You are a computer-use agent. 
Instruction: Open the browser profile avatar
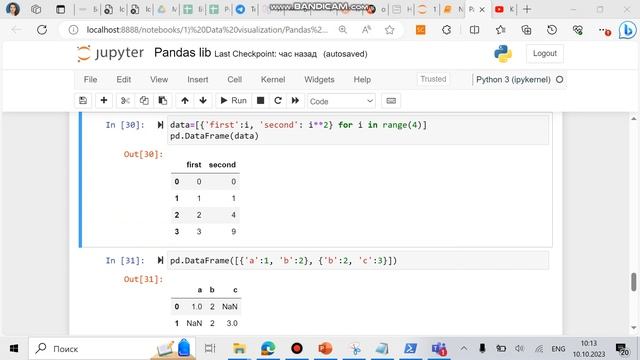[x=13, y=9]
